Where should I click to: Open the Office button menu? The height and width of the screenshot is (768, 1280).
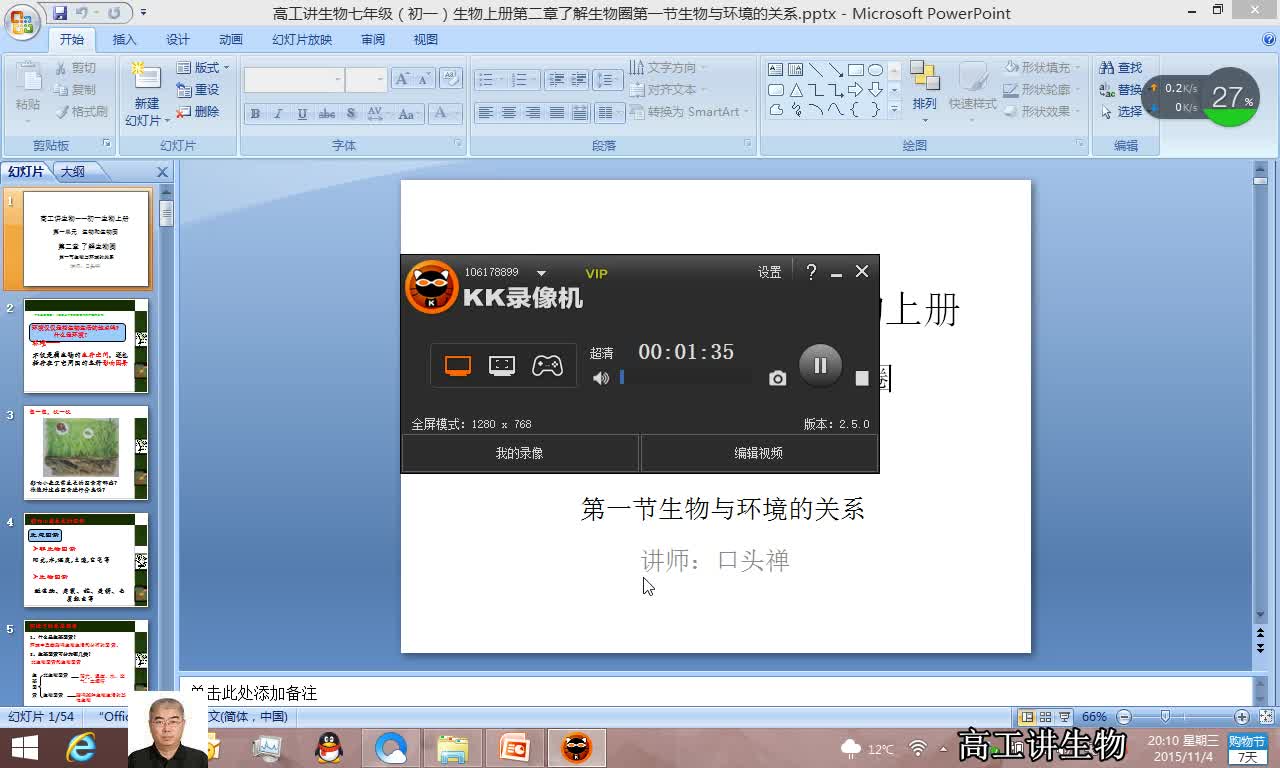[22, 20]
